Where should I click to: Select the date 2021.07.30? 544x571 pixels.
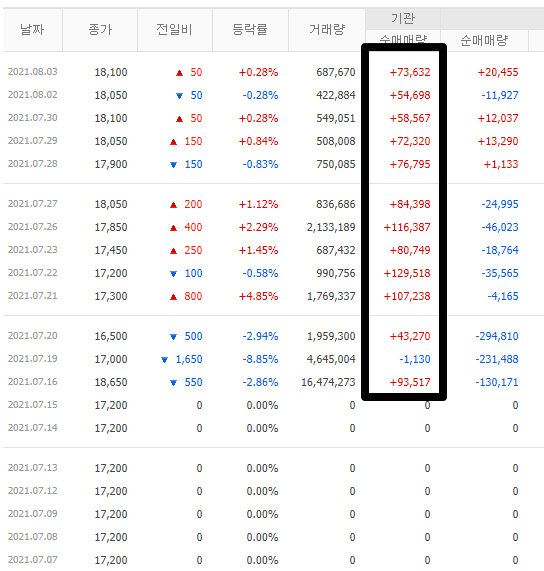tap(33, 118)
